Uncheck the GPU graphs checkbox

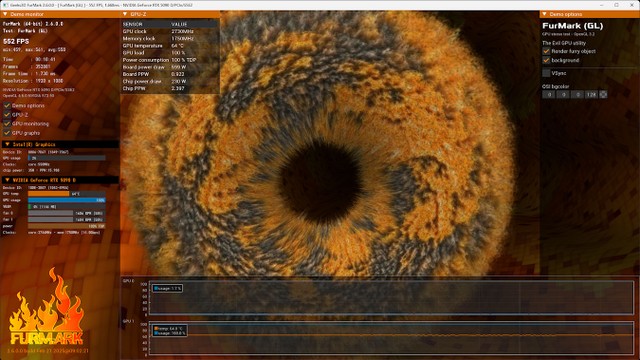click(x=7, y=133)
